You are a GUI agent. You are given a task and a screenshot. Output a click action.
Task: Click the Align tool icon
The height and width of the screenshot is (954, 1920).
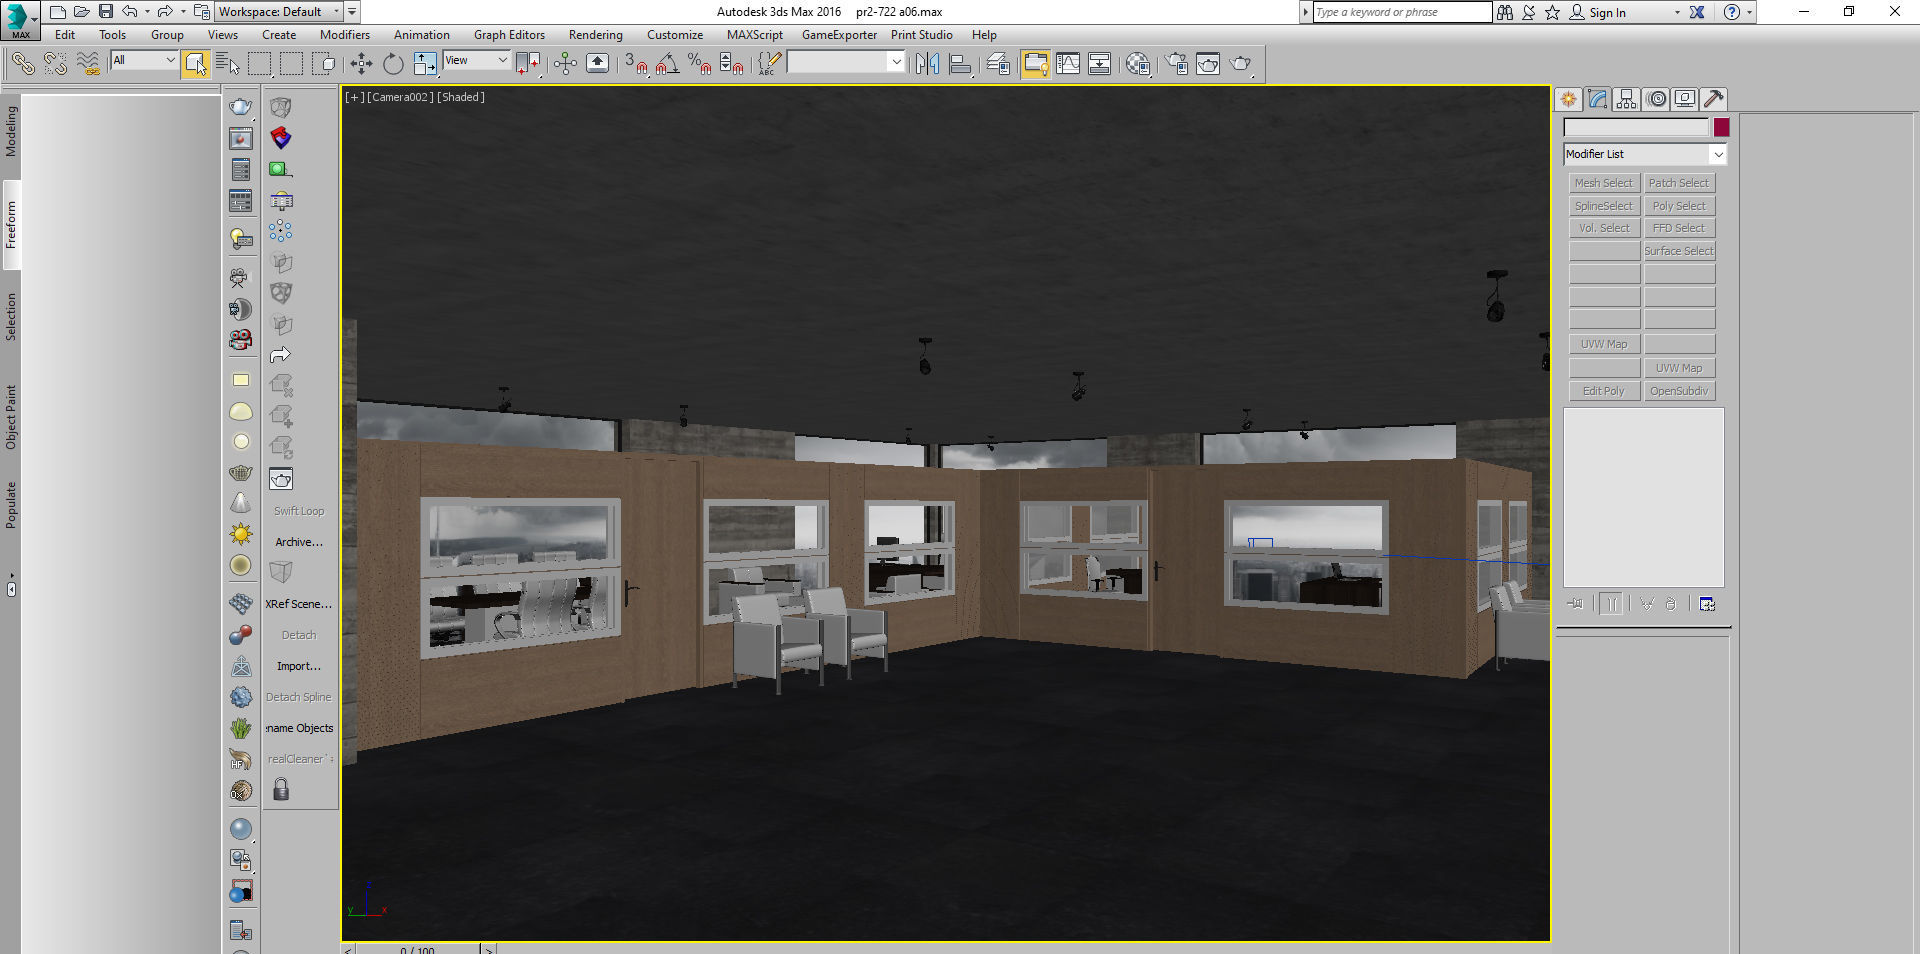click(960, 64)
